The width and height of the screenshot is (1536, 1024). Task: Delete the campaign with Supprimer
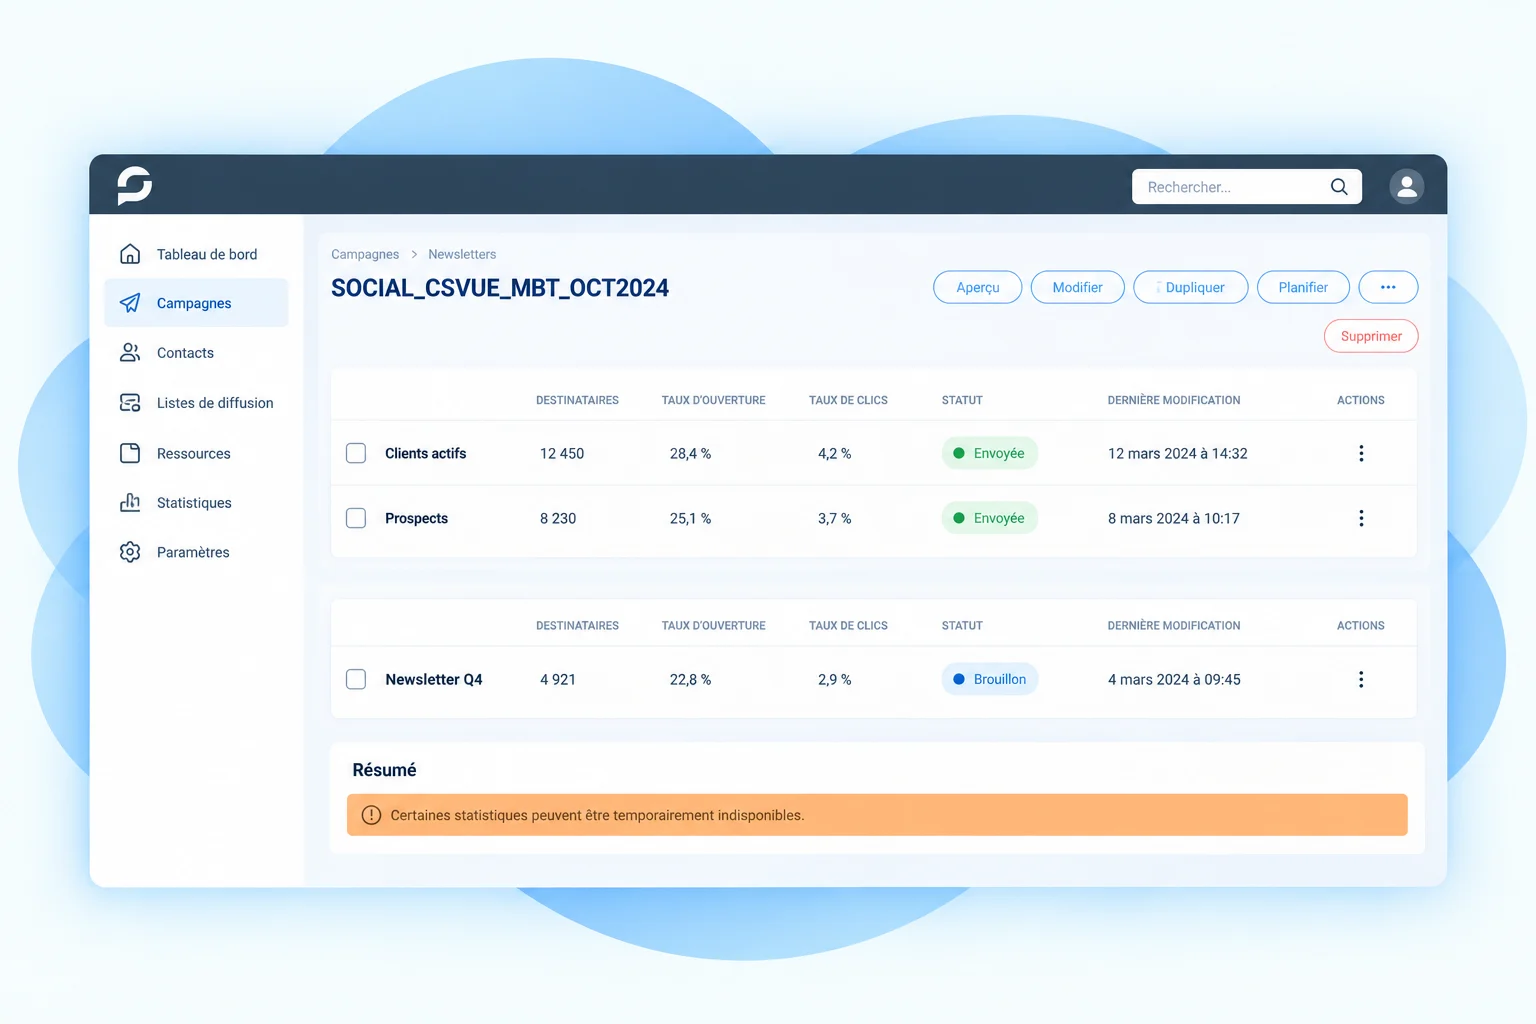1371,336
